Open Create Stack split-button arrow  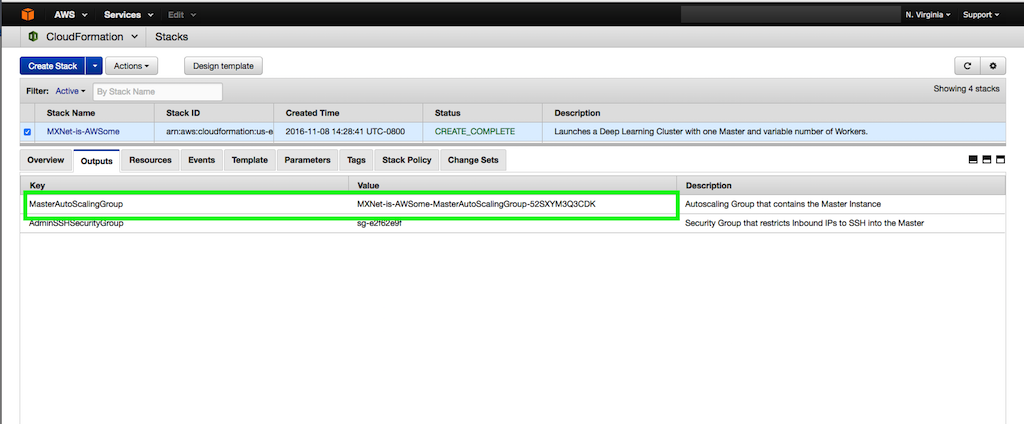pyautogui.click(x=95, y=66)
